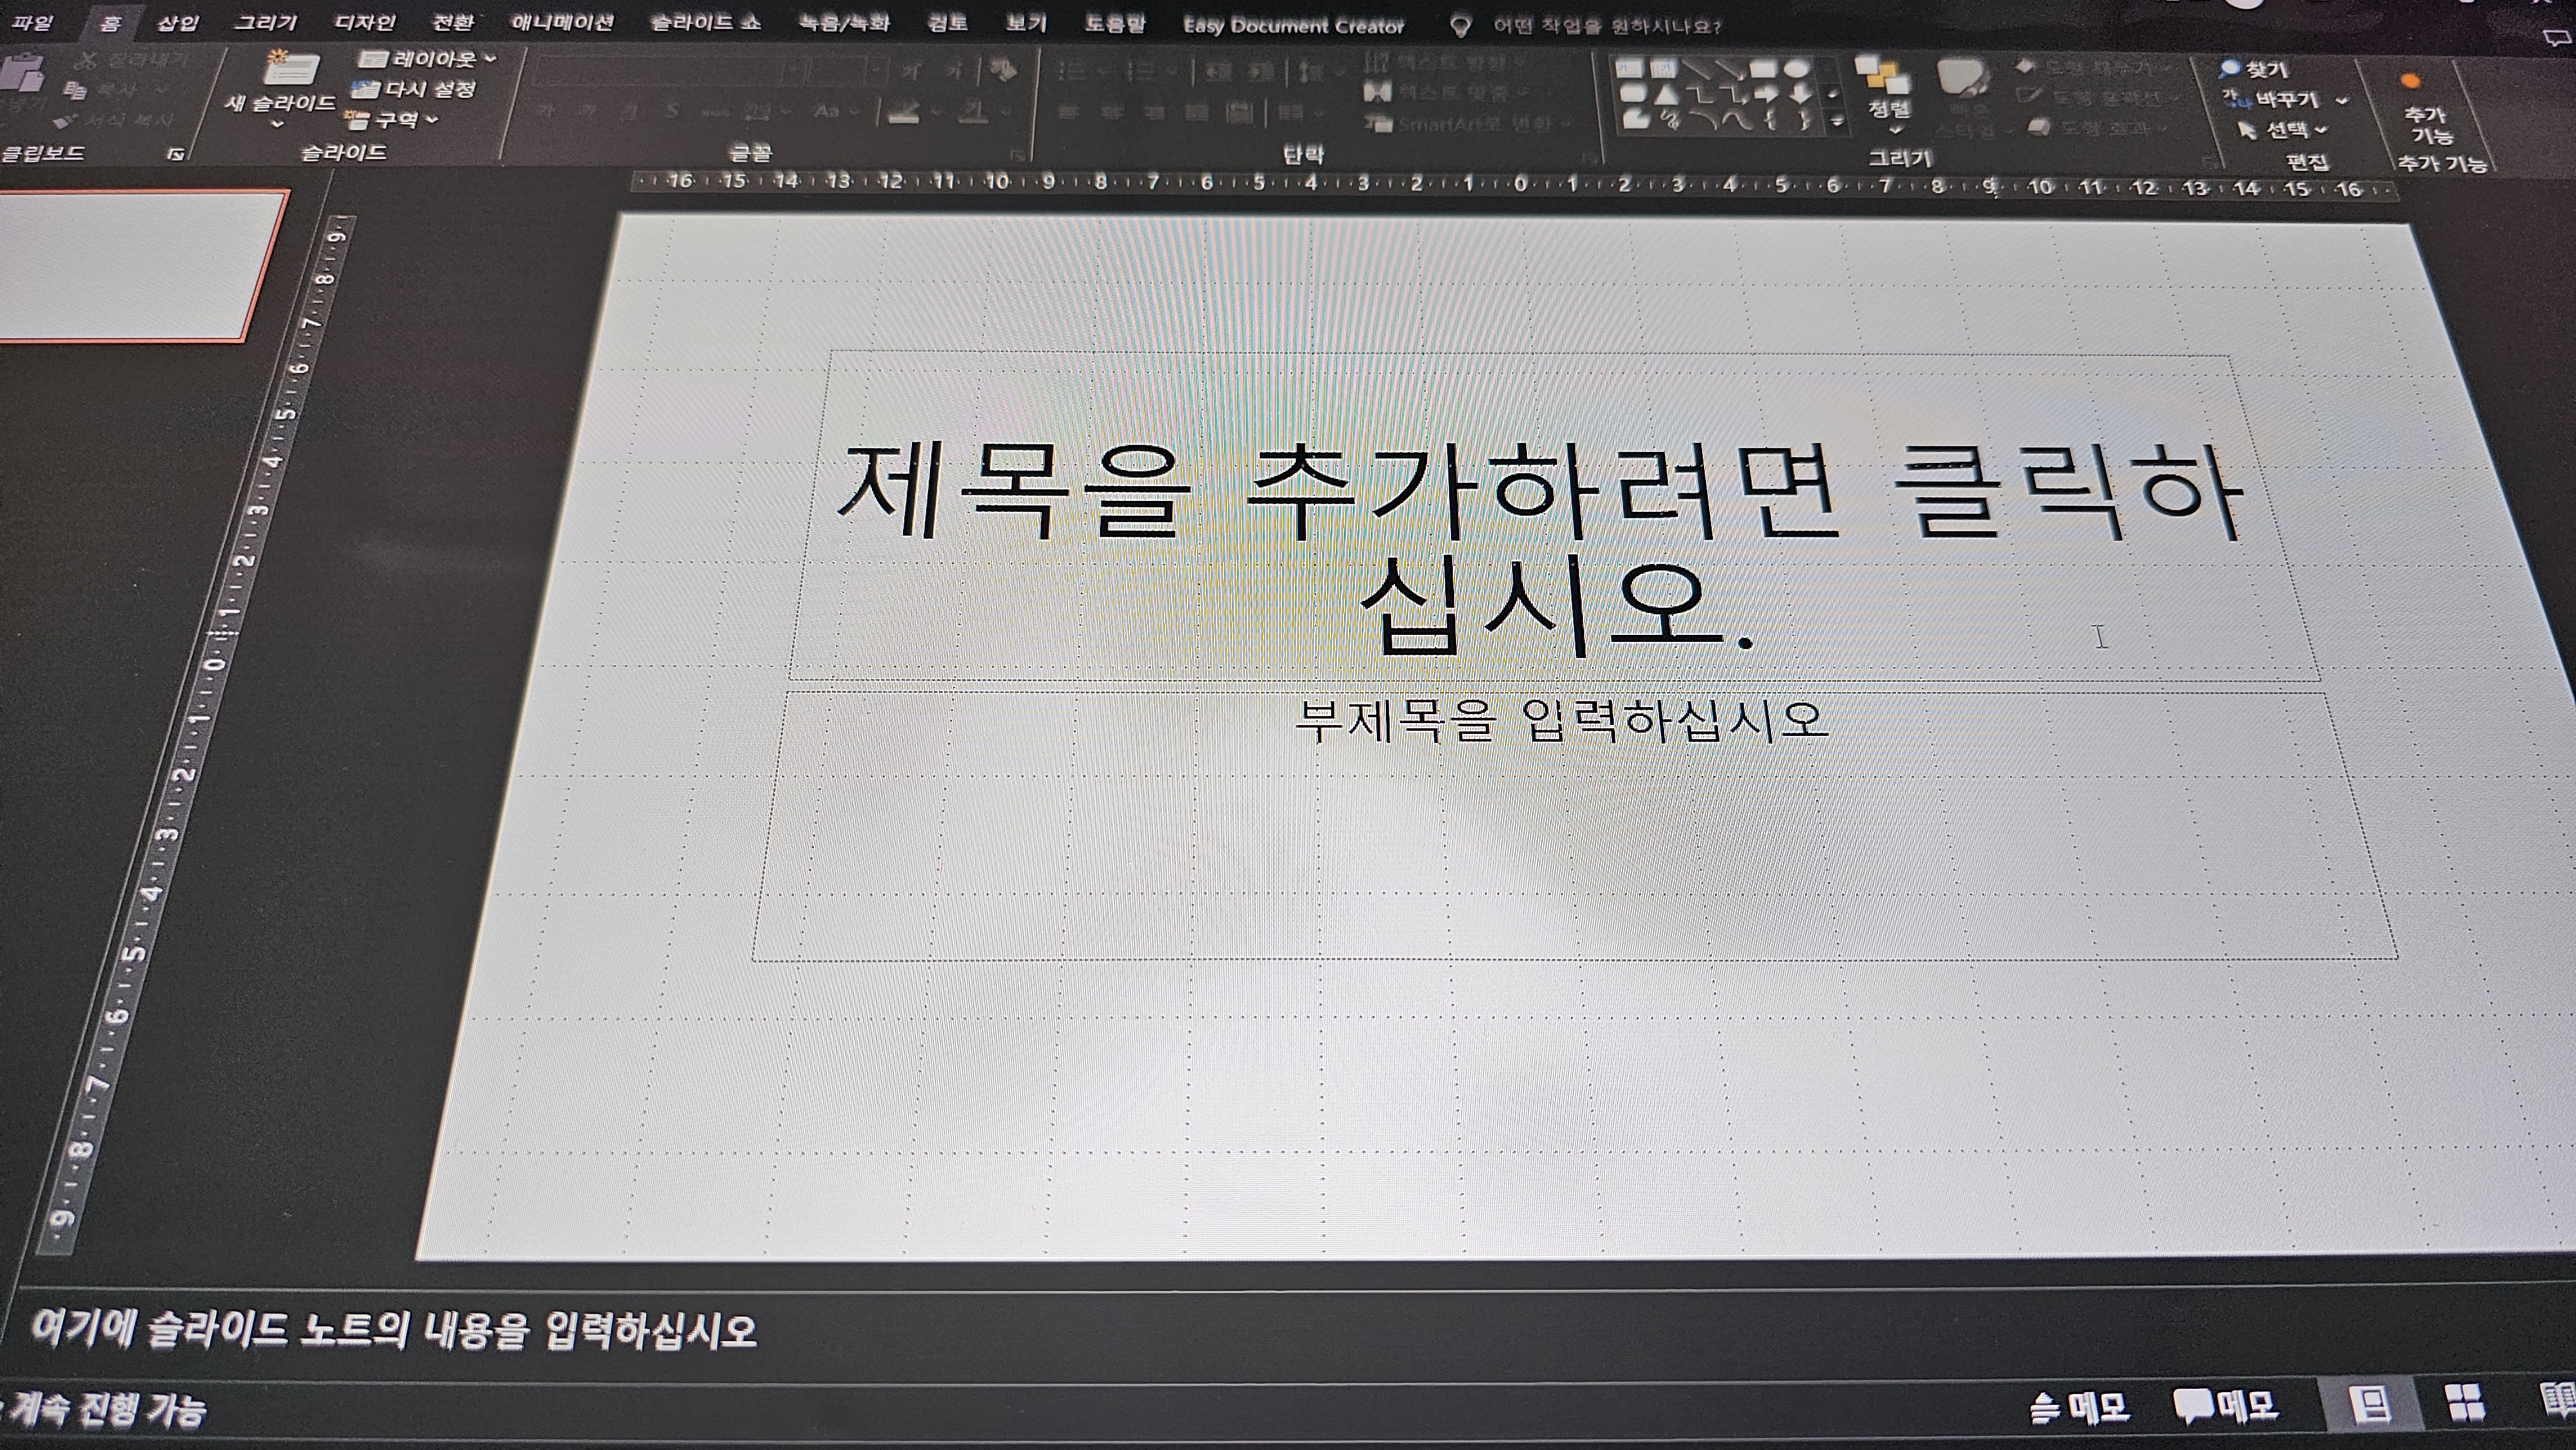Click 찾기 (Find) magnifier icon

click(x=2229, y=69)
